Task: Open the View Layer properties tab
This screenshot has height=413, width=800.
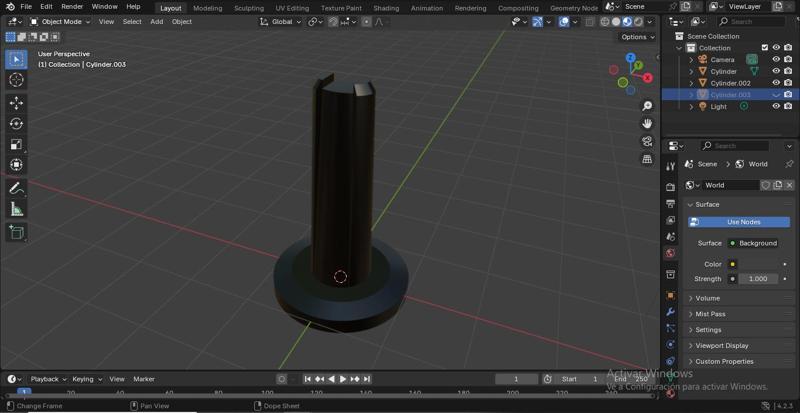Action: point(670,220)
